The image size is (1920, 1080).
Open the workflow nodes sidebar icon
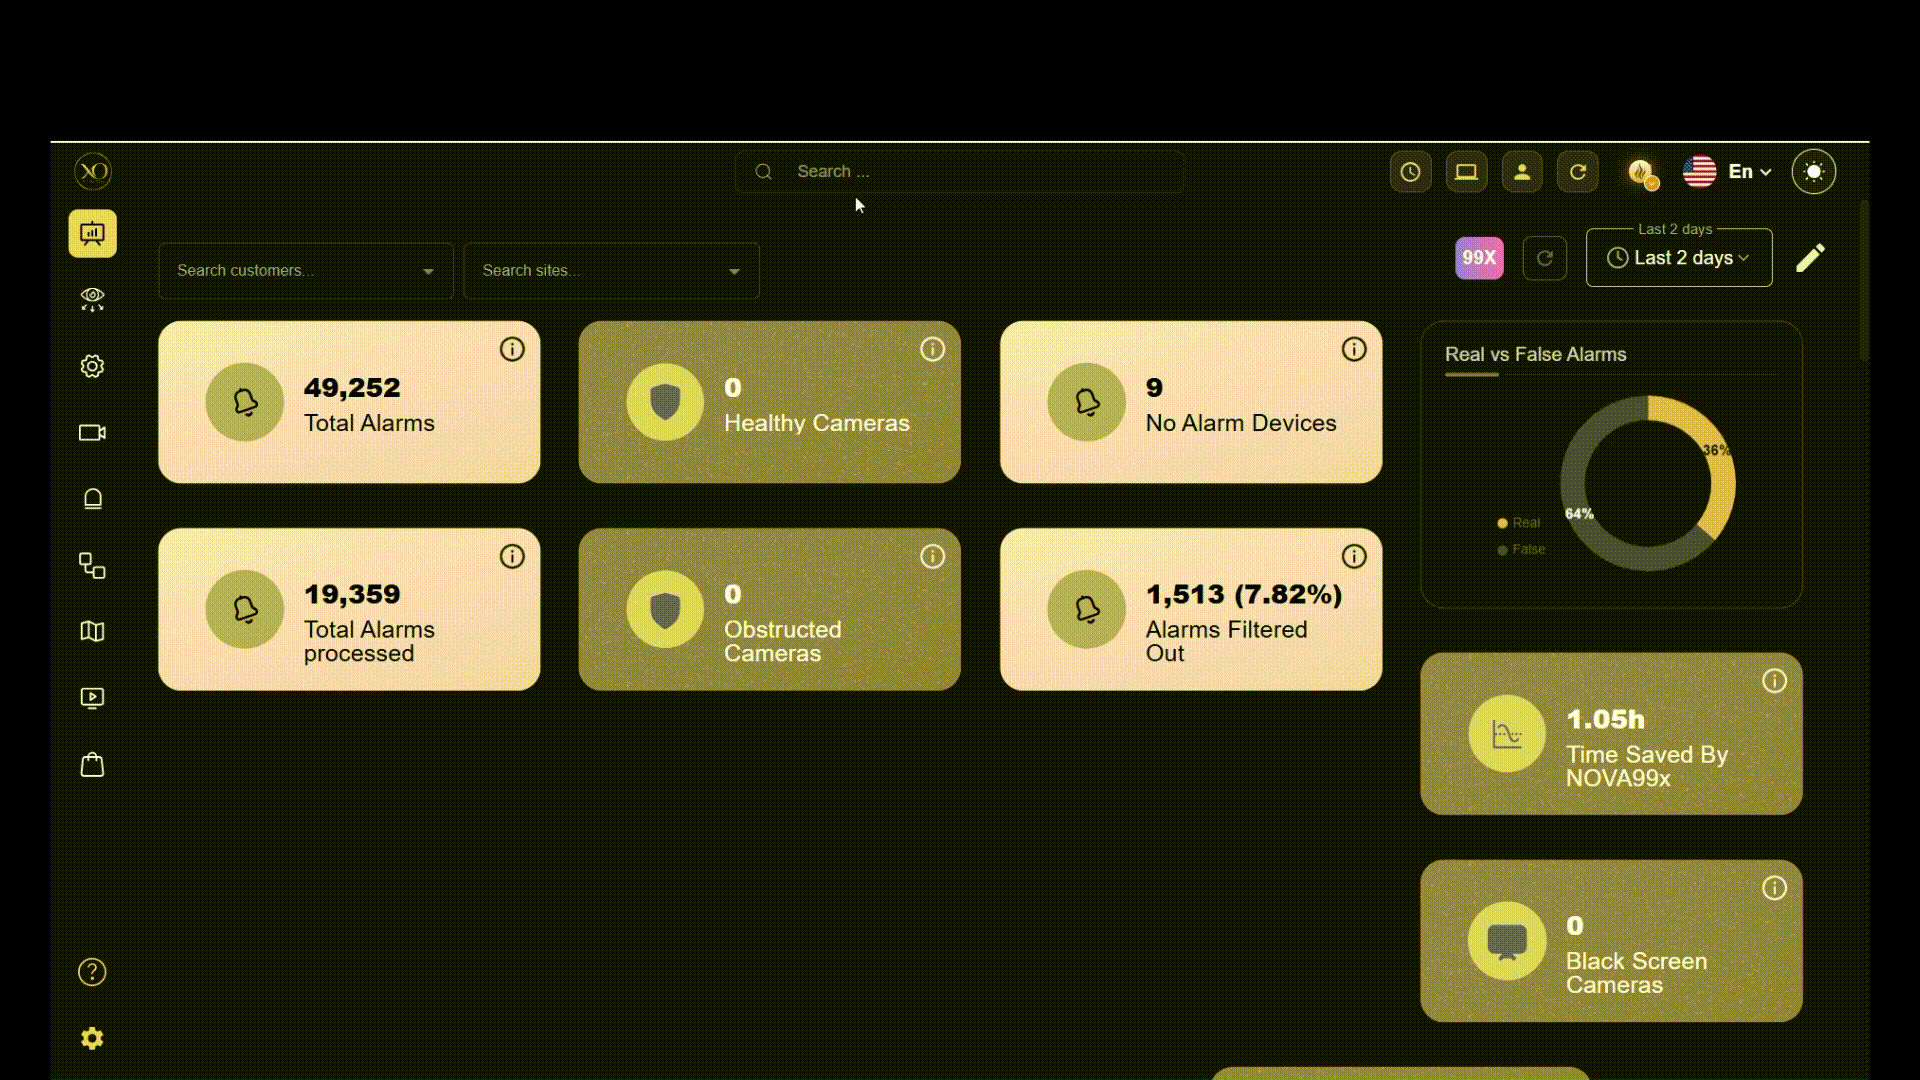point(92,566)
